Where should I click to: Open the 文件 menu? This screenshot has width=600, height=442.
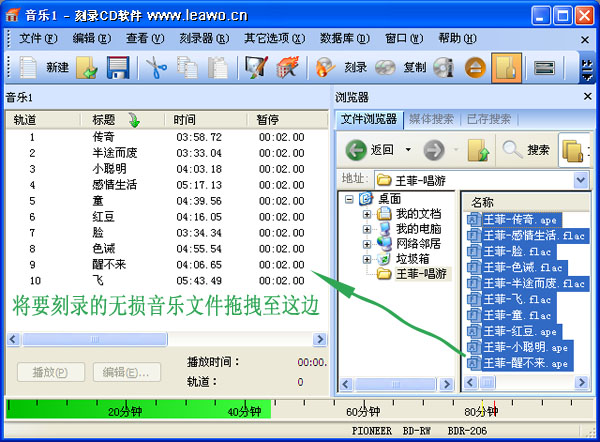pyautogui.click(x=38, y=38)
